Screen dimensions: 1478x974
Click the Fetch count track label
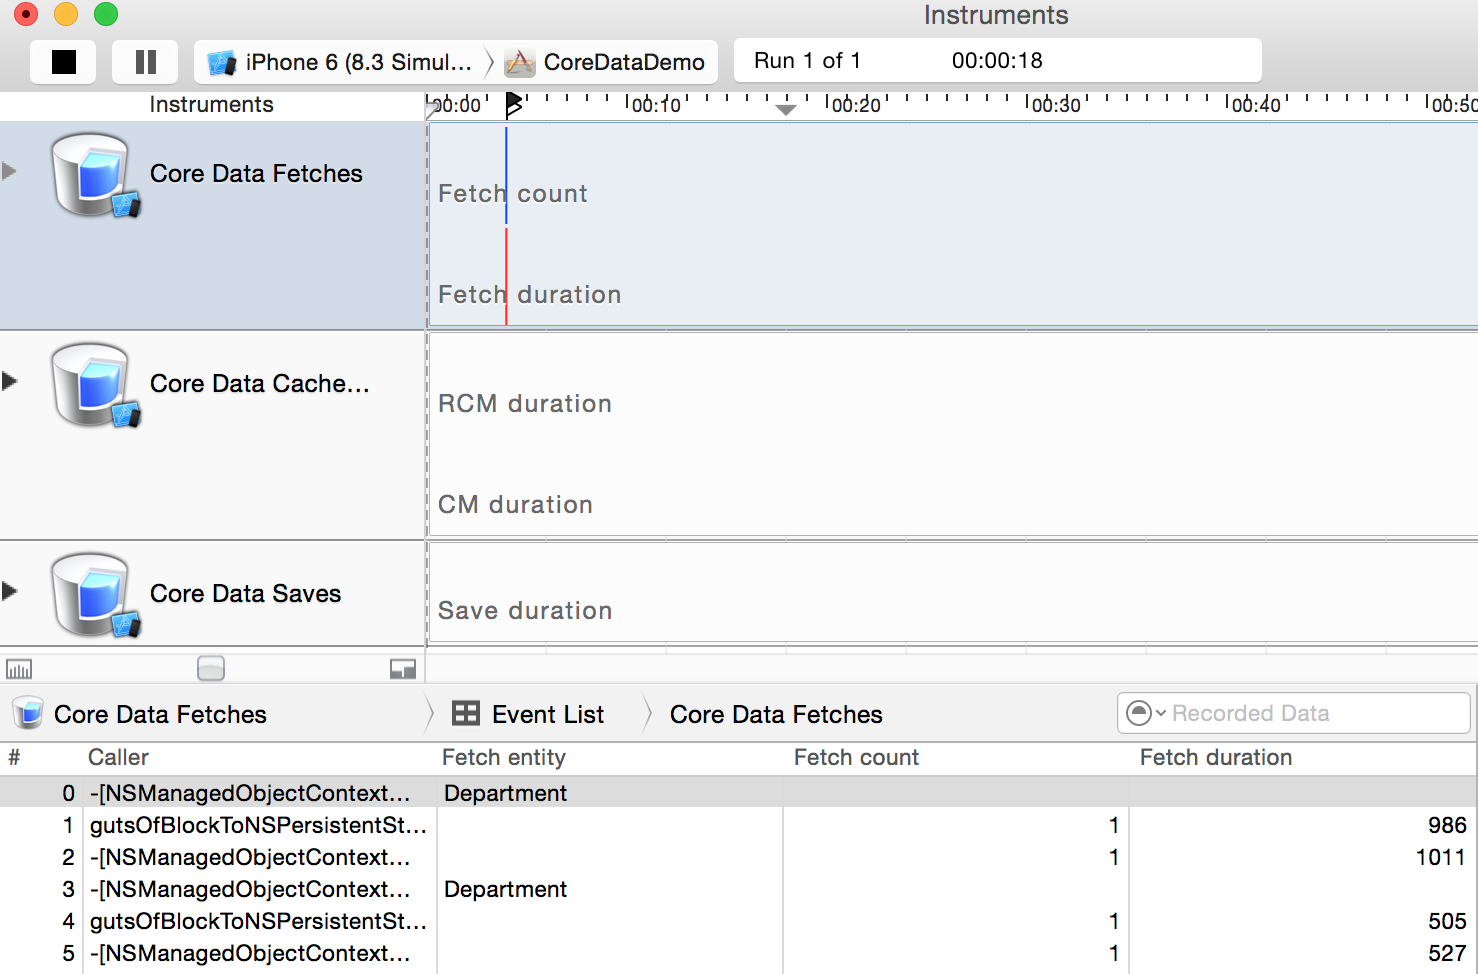[x=513, y=193]
